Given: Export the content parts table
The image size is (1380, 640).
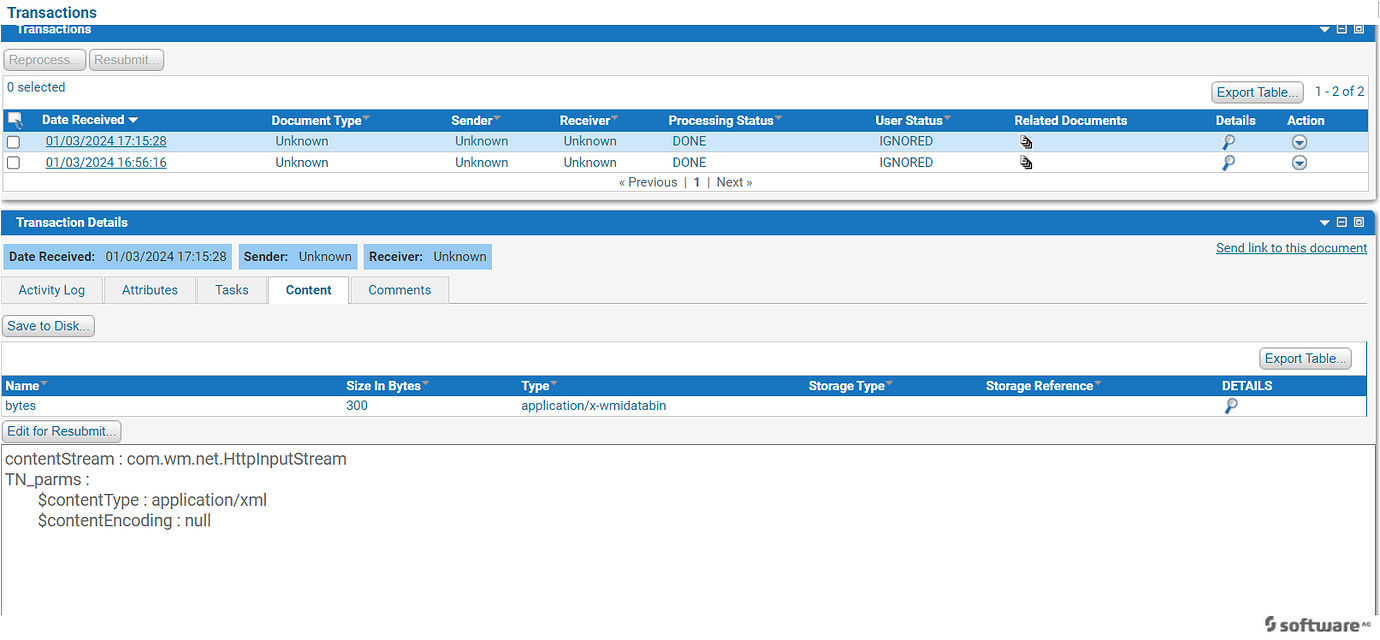Looking at the screenshot, I should (x=1305, y=358).
